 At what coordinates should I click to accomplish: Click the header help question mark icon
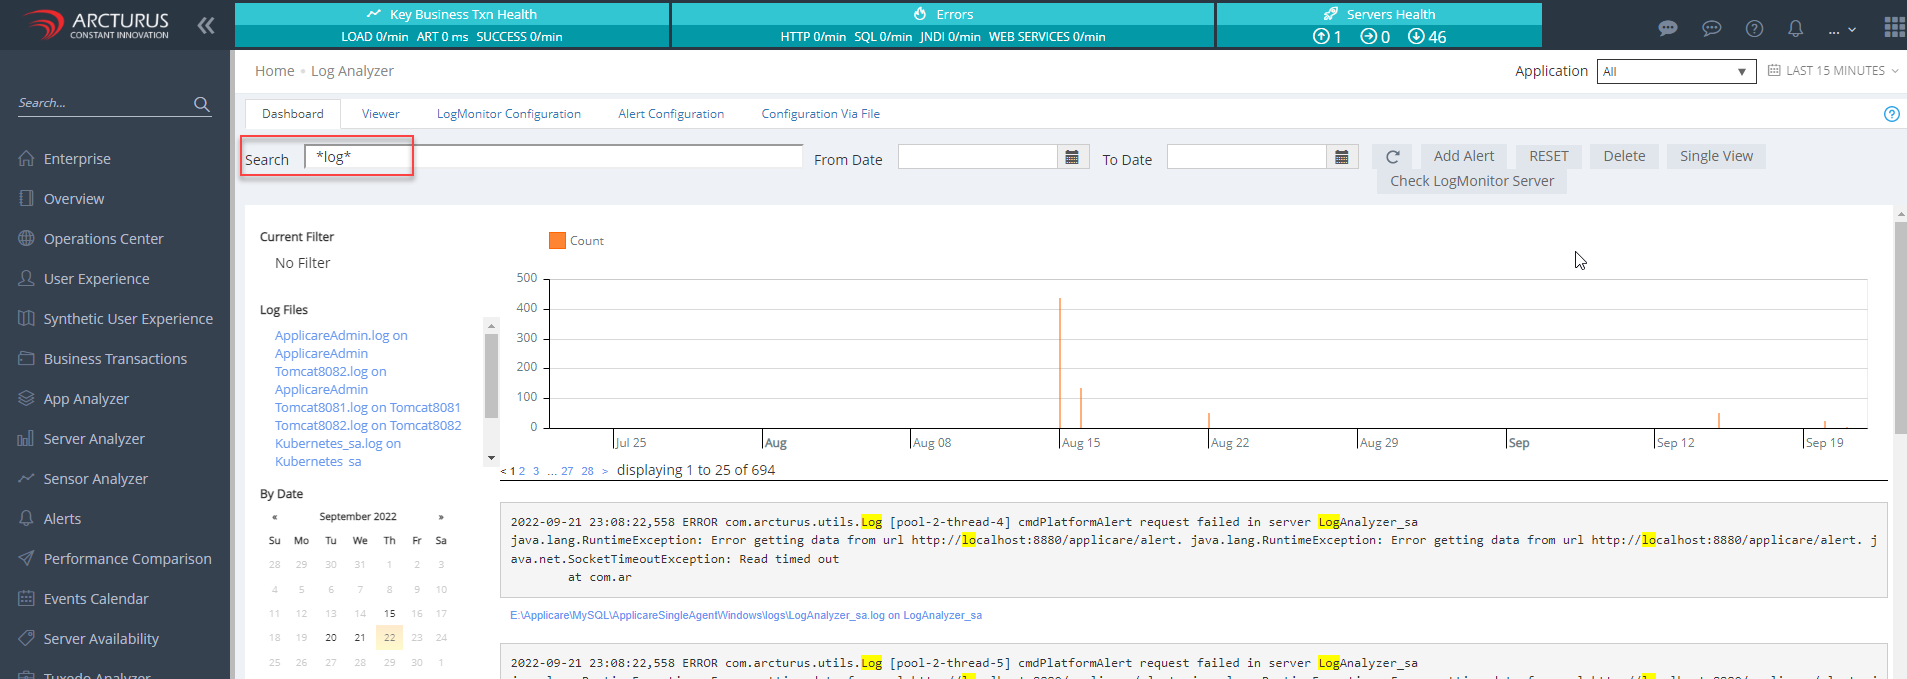[1754, 28]
